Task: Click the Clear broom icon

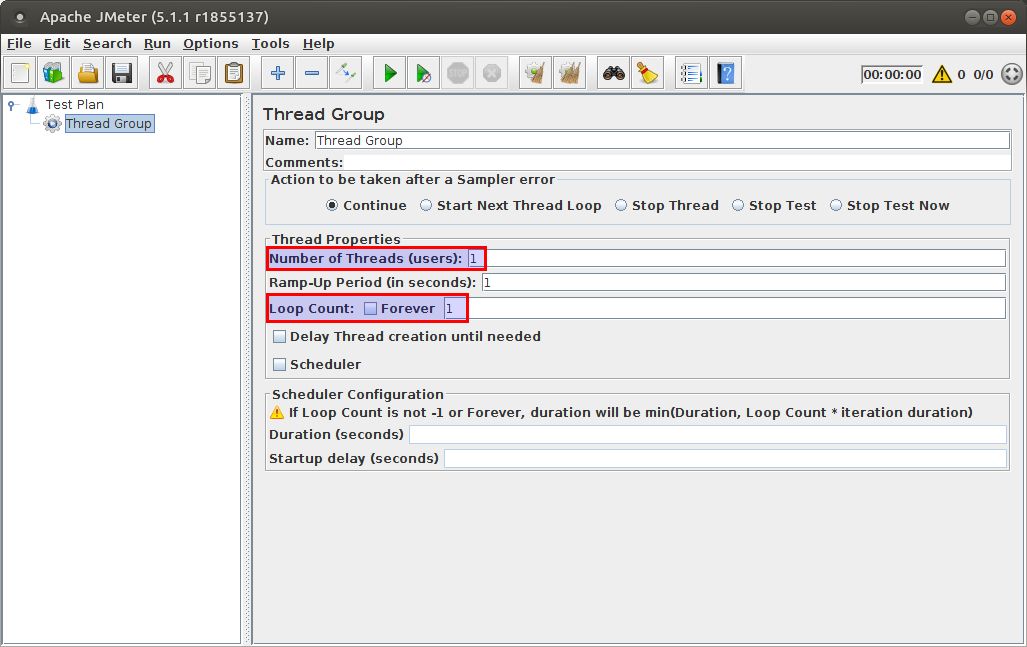Action: pyautogui.click(x=536, y=73)
